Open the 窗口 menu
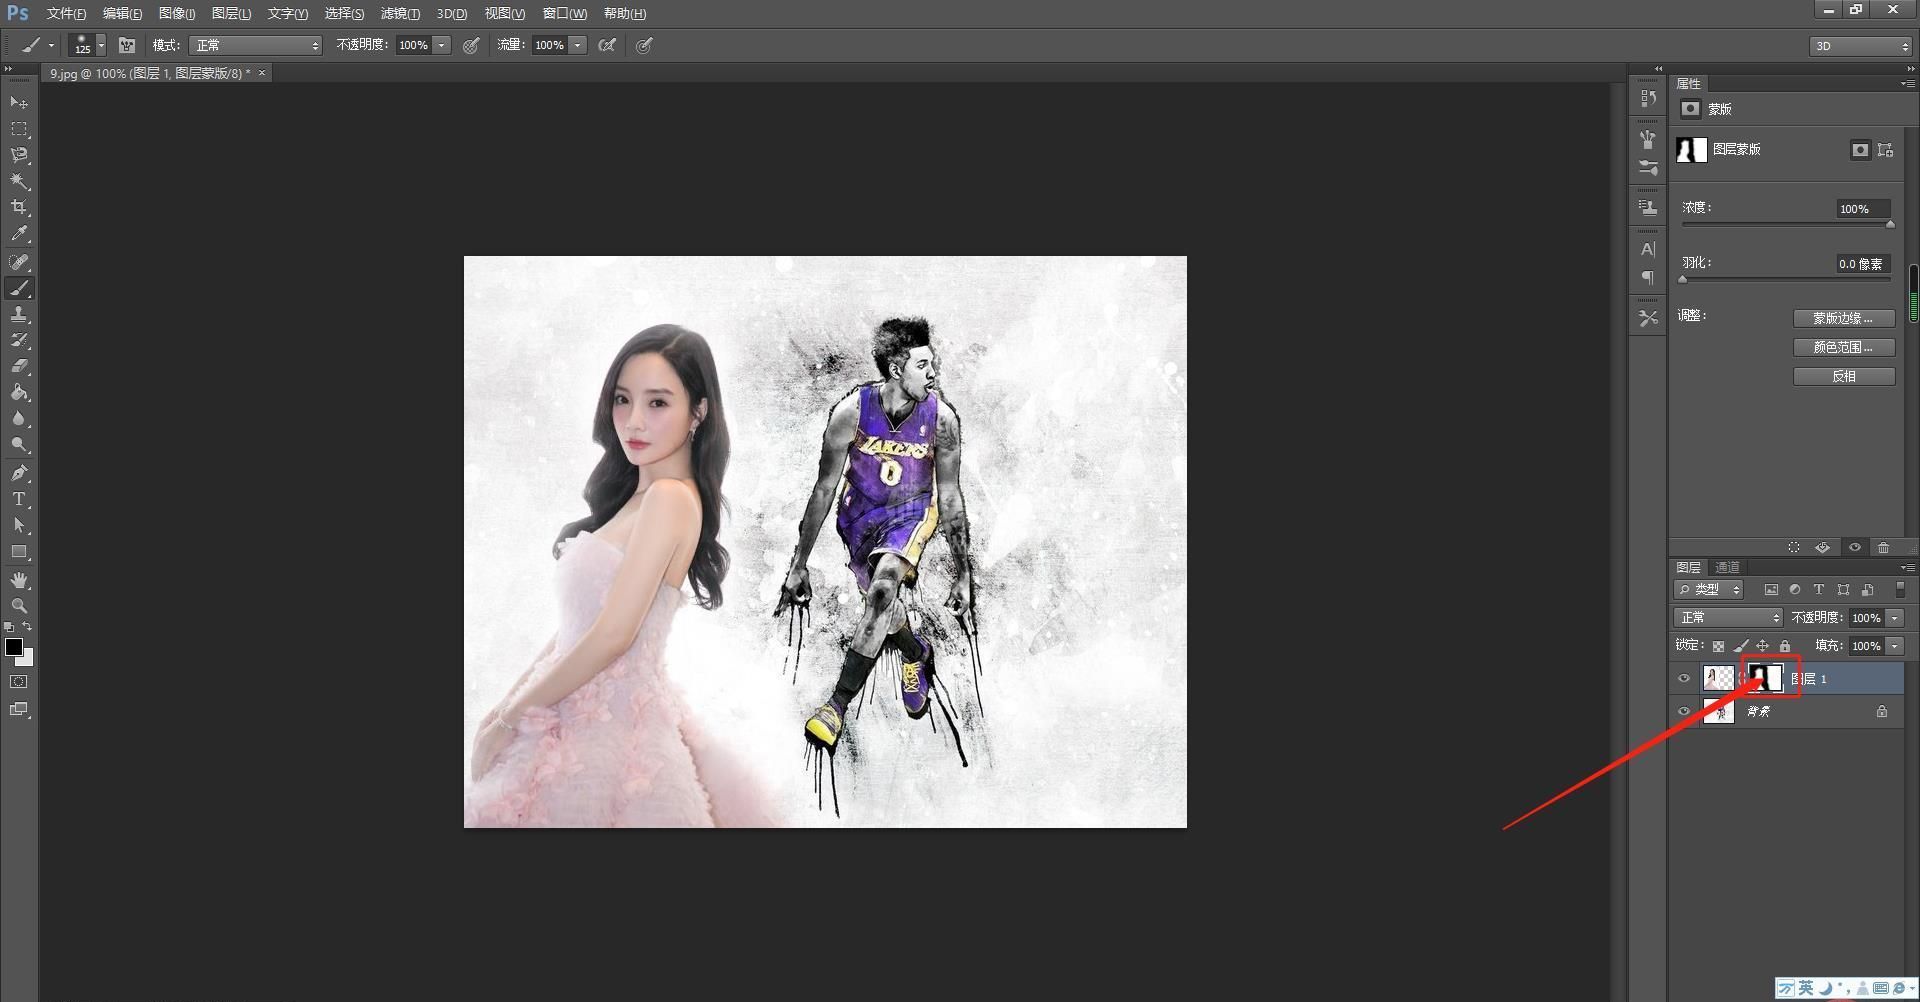Viewport: 1920px width, 1002px height. (x=565, y=13)
